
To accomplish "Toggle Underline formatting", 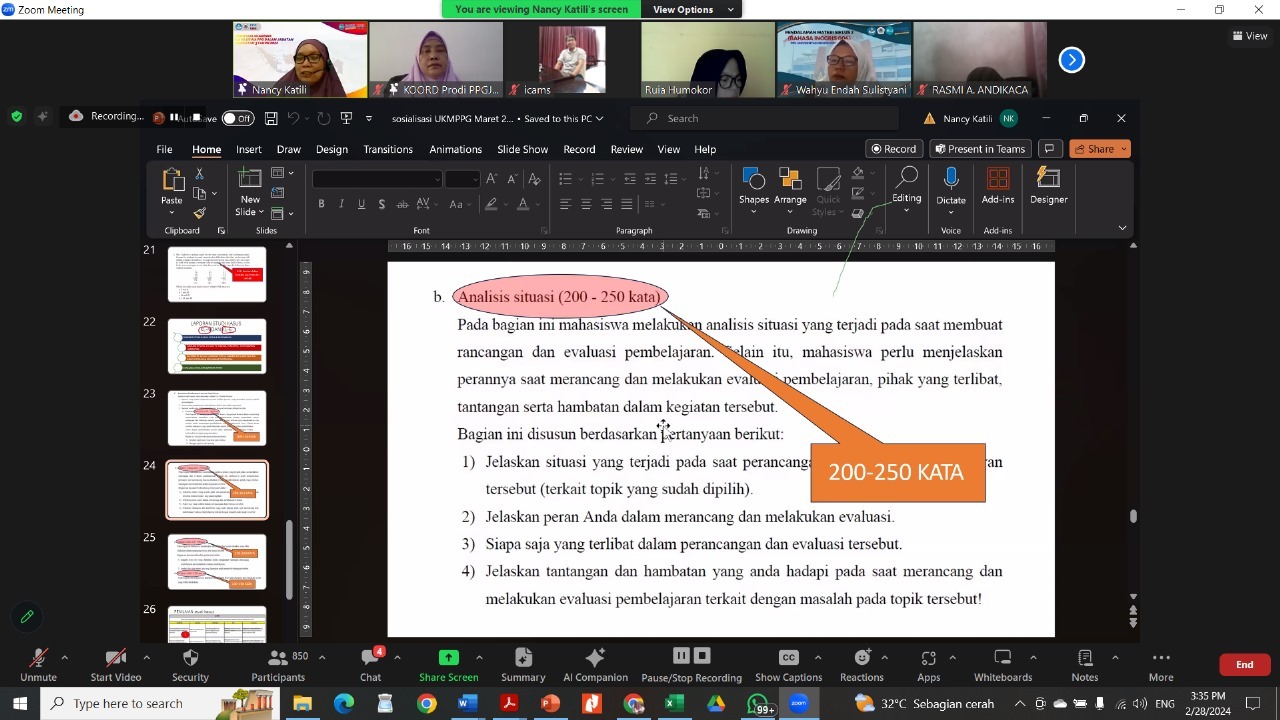I will click(361, 204).
